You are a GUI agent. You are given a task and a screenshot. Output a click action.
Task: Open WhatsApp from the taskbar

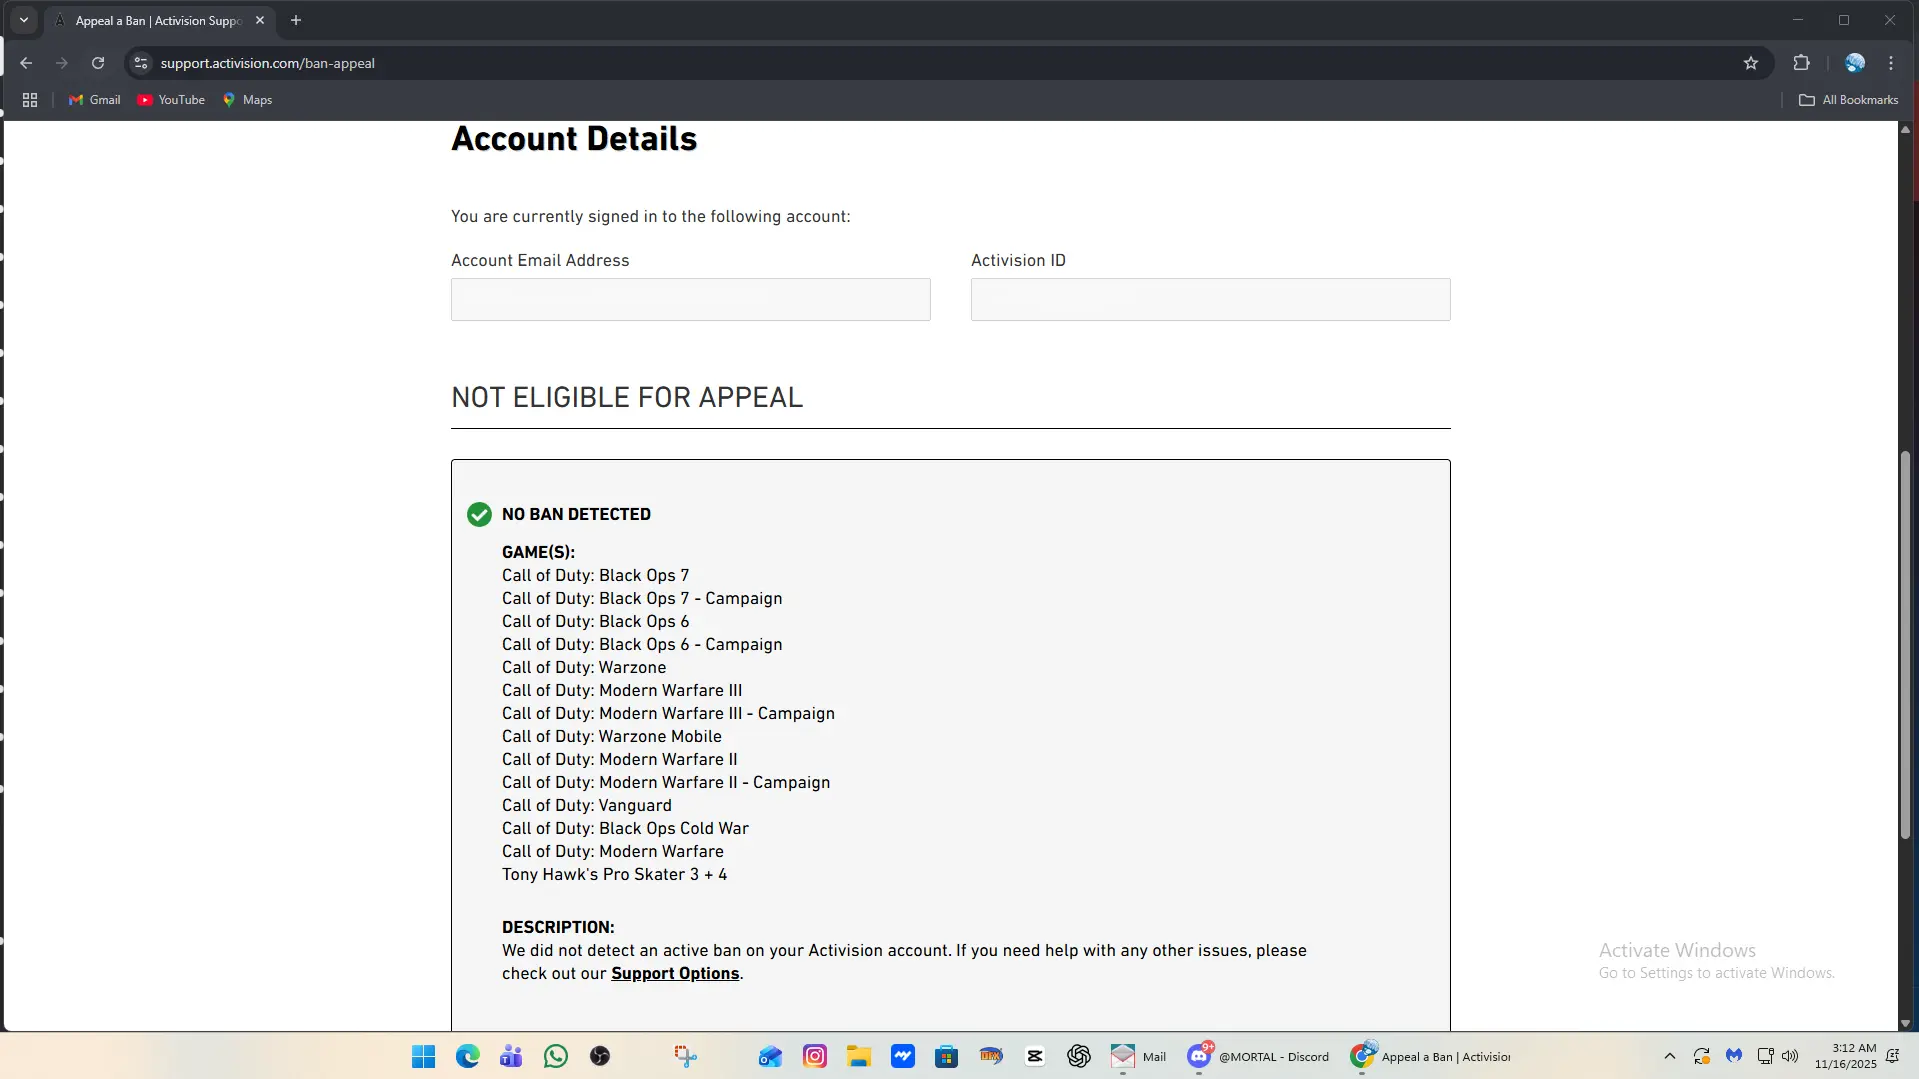pos(555,1056)
